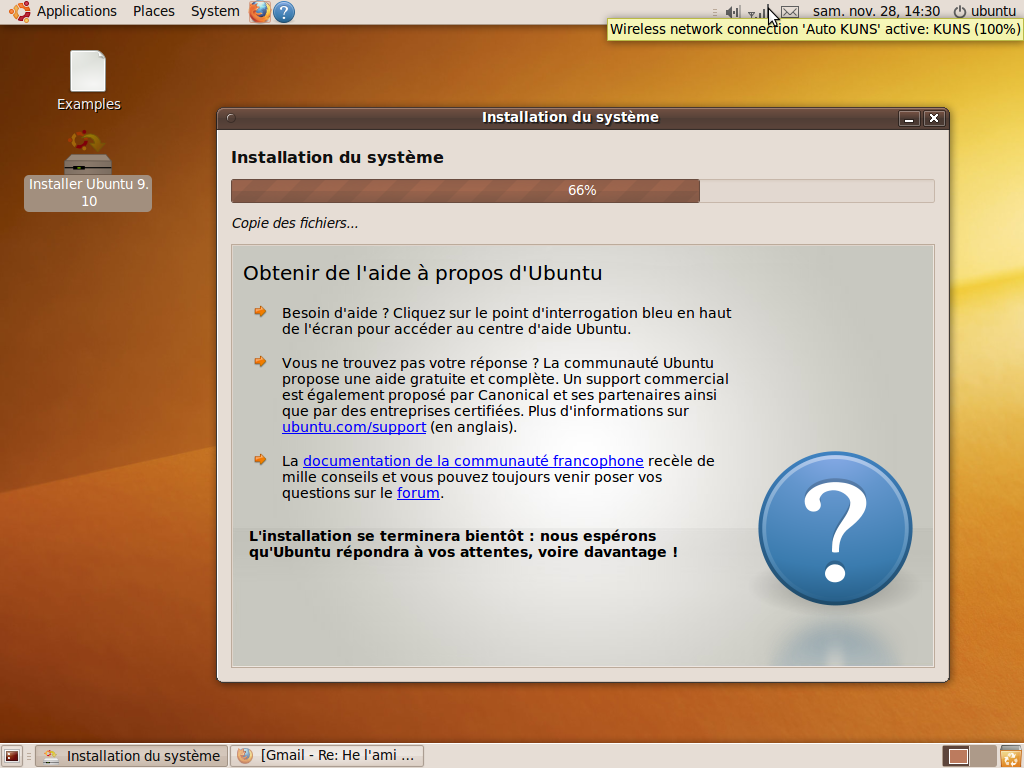
Task: Click the wireless network connection tooltip text
Action: tap(815, 29)
